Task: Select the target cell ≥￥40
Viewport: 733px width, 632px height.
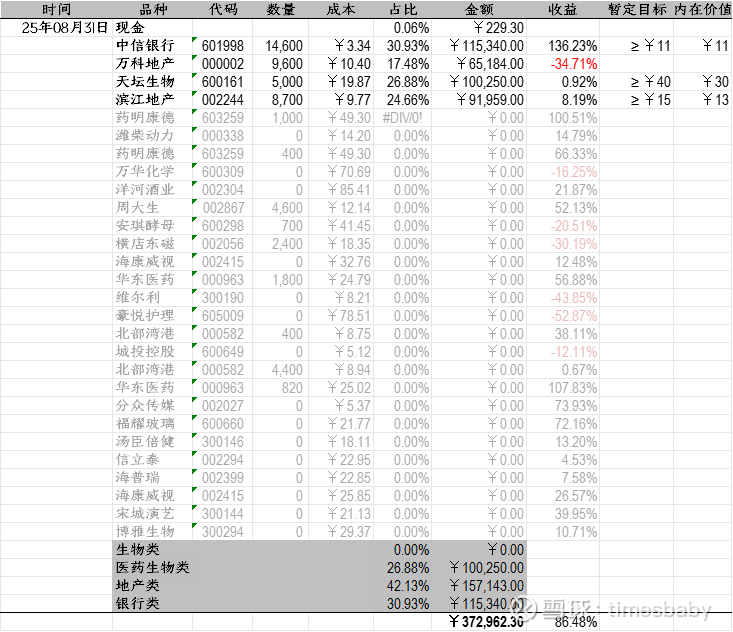Action: 637,82
